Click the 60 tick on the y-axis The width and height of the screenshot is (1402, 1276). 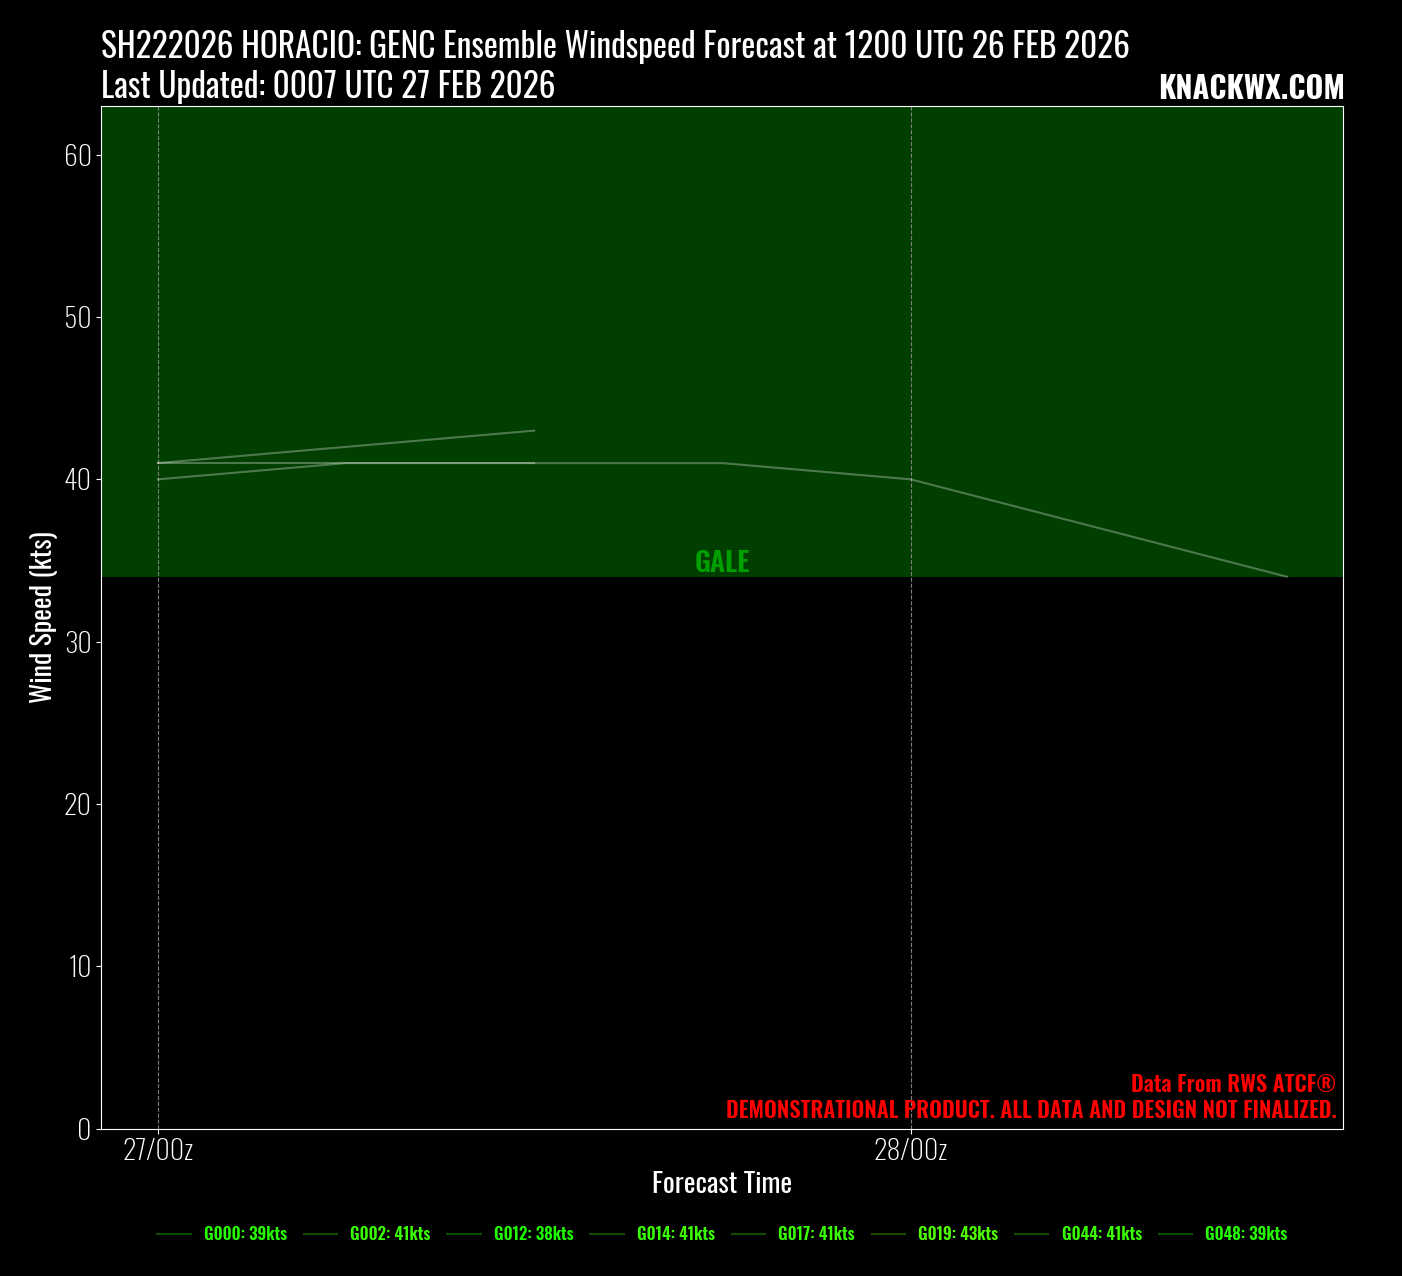pyautogui.click(x=78, y=155)
